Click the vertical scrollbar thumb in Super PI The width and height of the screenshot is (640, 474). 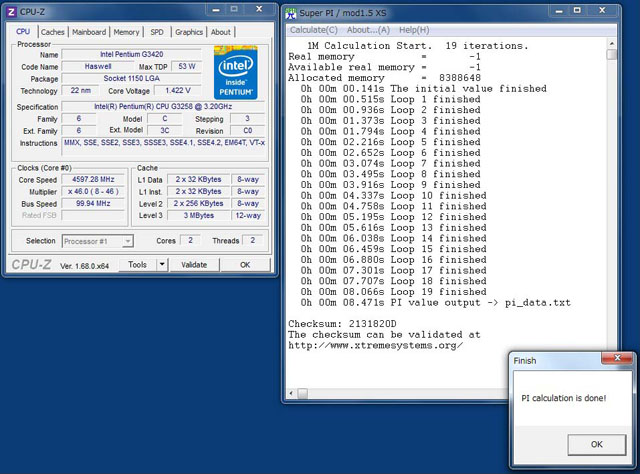[611, 55]
